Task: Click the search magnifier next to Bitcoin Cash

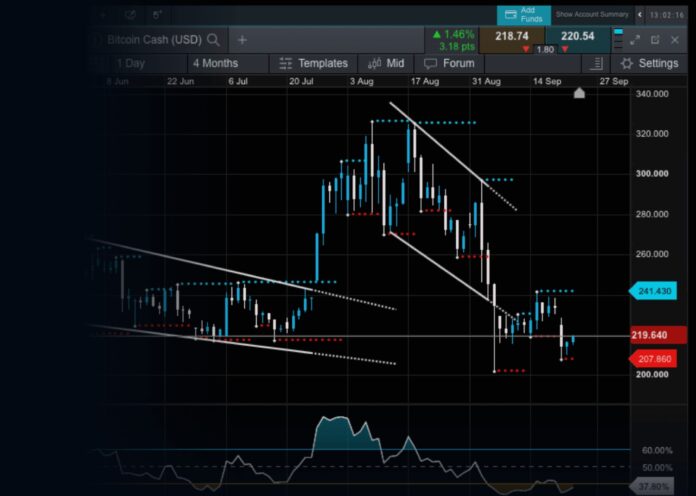Action: click(214, 40)
